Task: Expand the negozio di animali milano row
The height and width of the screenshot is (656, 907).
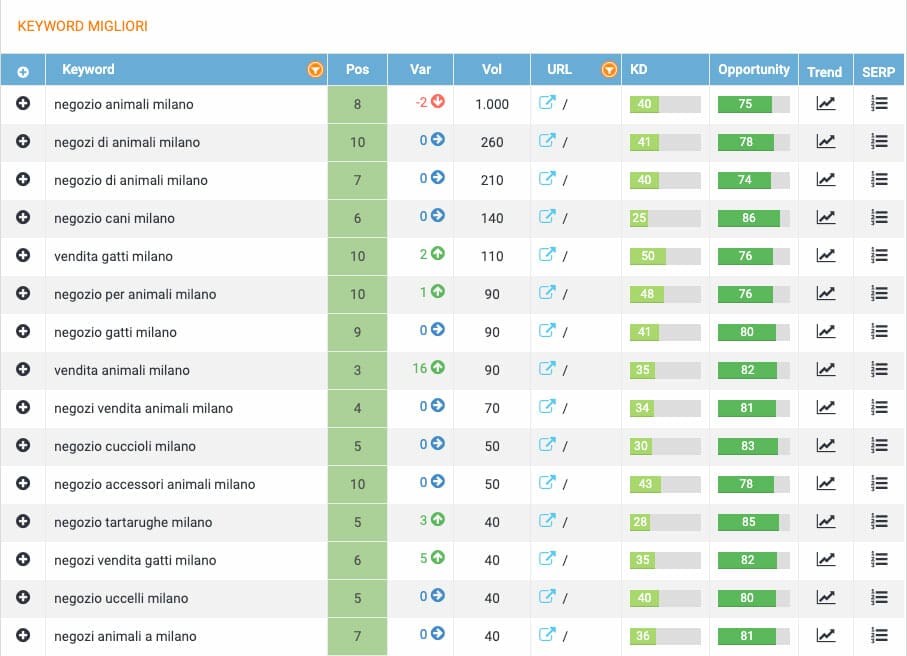Action: point(23,179)
